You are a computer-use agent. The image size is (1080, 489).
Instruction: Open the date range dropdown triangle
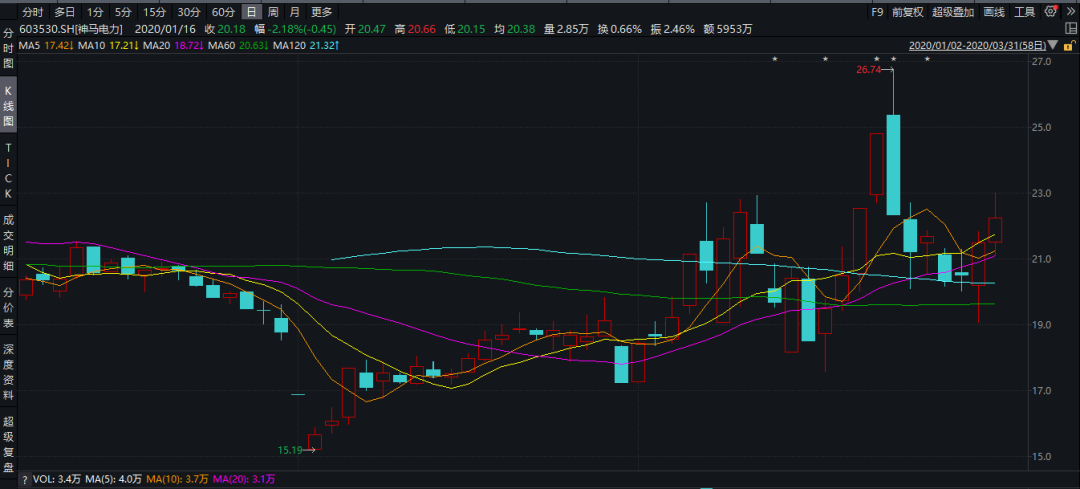(x=1052, y=46)
